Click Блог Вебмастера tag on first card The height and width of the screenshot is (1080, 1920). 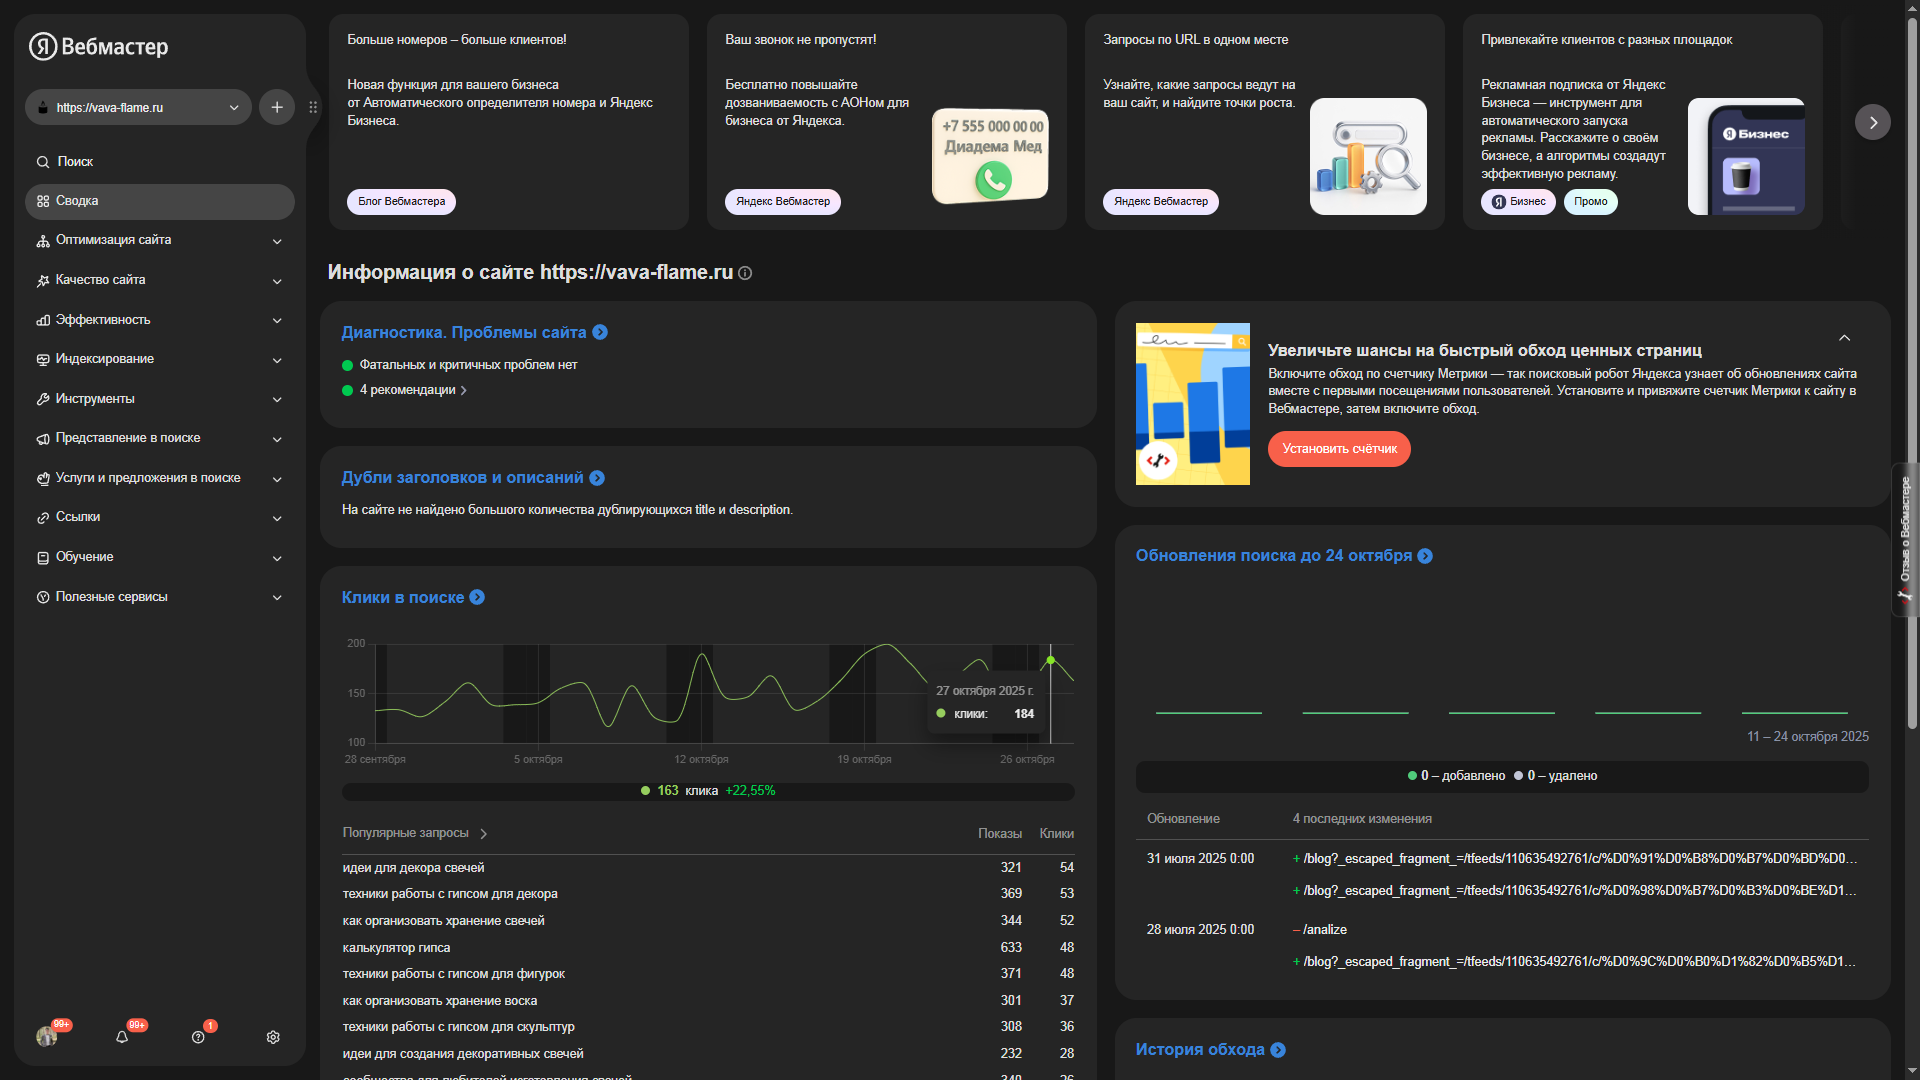coord(401,201)
